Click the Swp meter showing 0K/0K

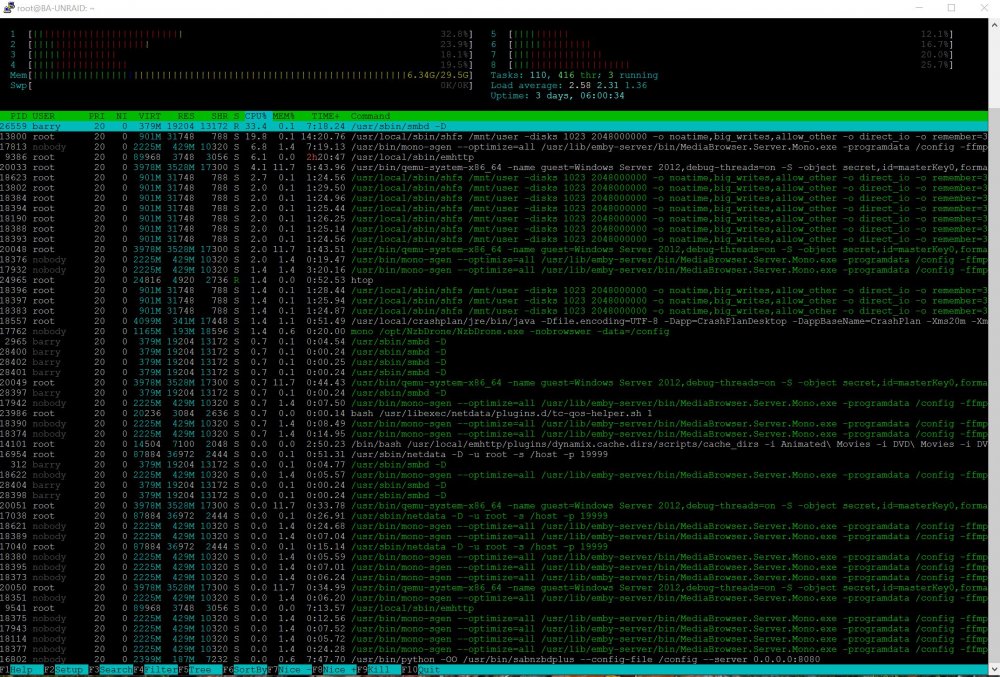coord(241,85)
